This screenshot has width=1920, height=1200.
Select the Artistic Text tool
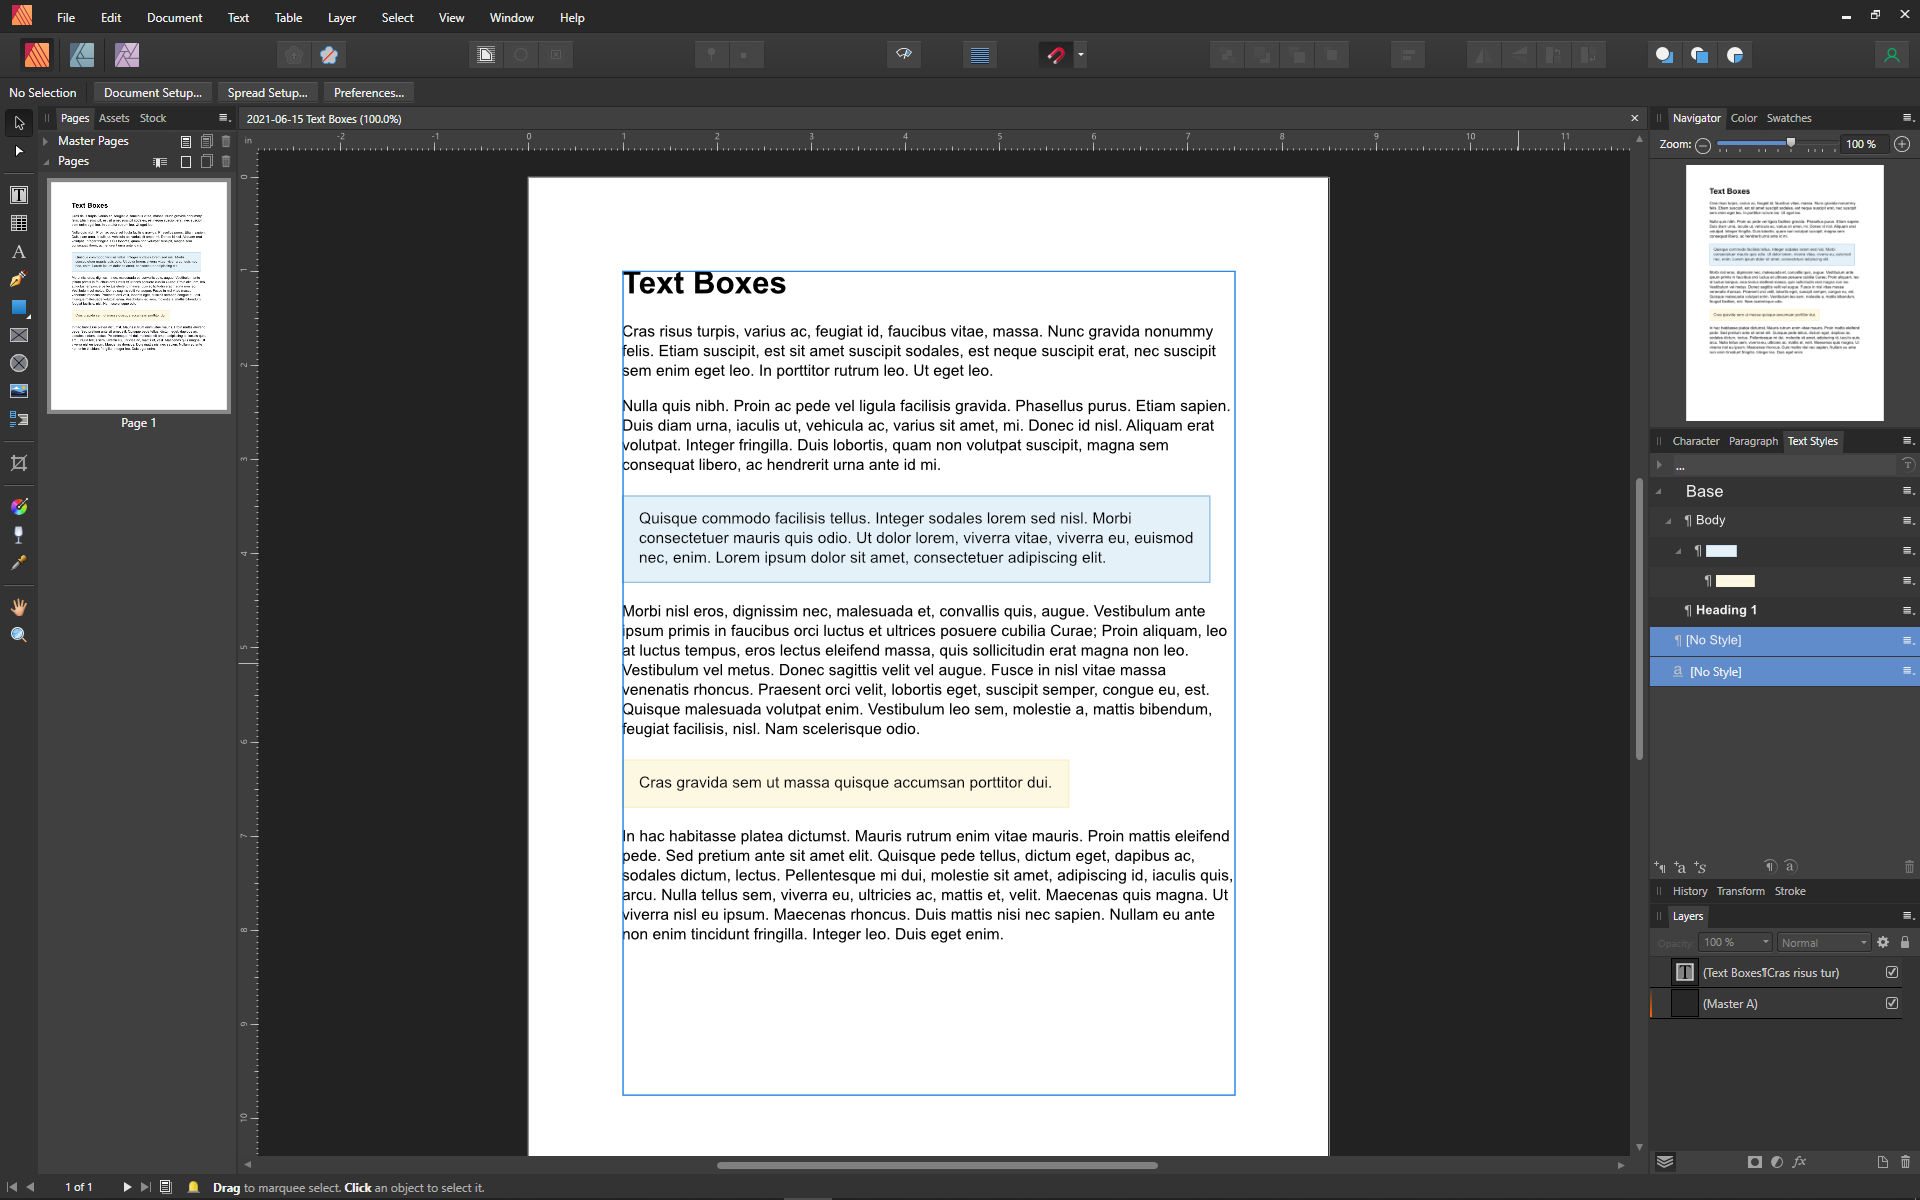tap(19, 251)
